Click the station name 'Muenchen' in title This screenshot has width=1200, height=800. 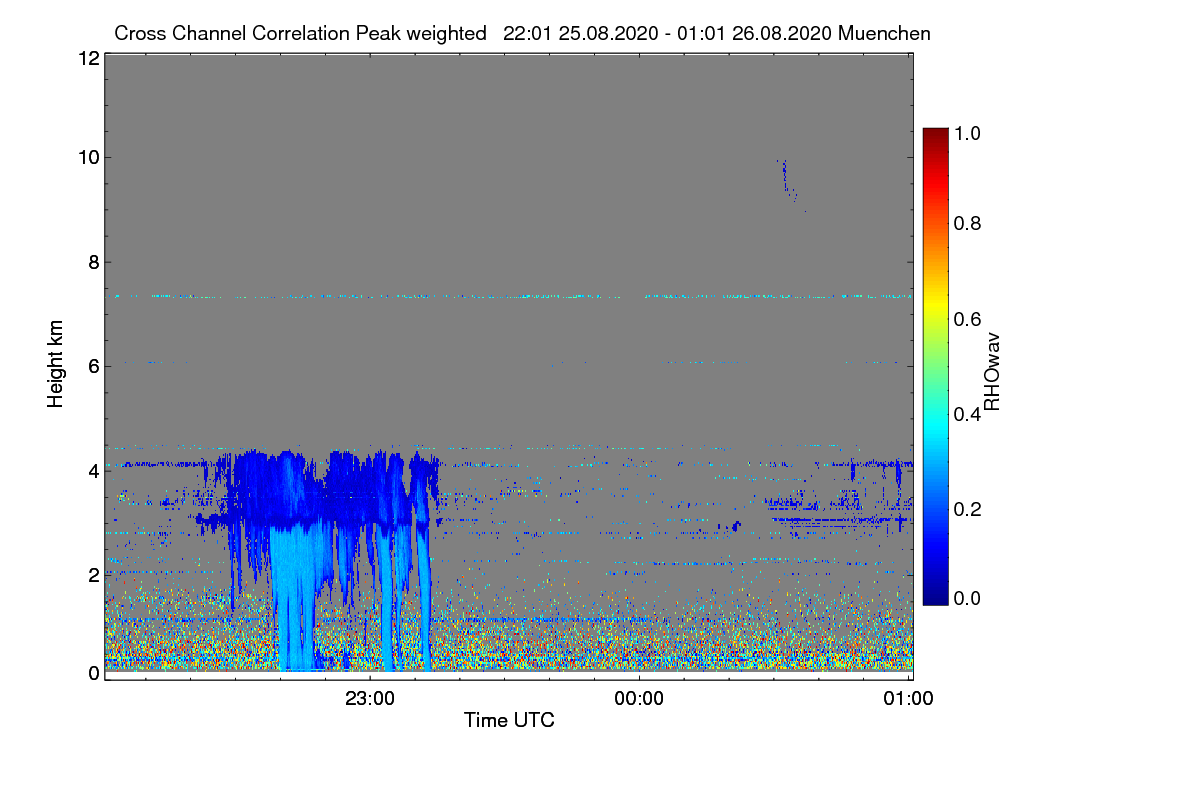coord(885,33)
